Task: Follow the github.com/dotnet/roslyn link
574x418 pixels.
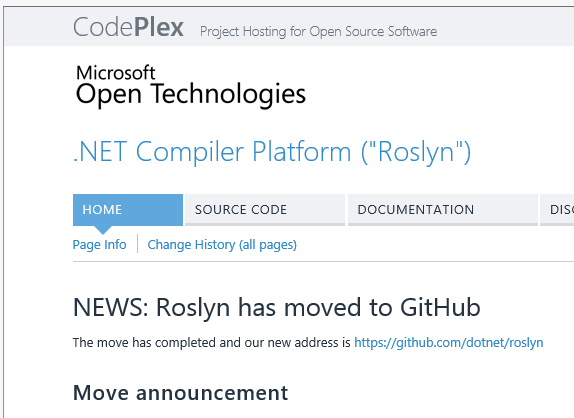Action: click(449, 343)
